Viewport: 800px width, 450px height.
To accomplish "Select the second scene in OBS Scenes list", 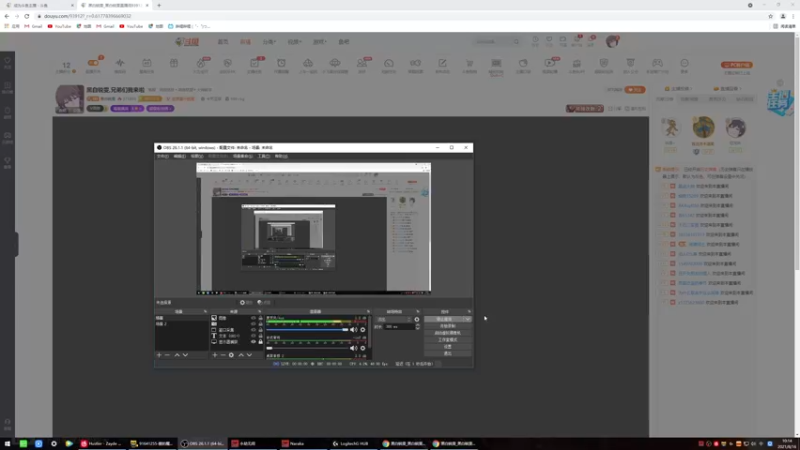I will pyautogui.click(x=181, y=324).
